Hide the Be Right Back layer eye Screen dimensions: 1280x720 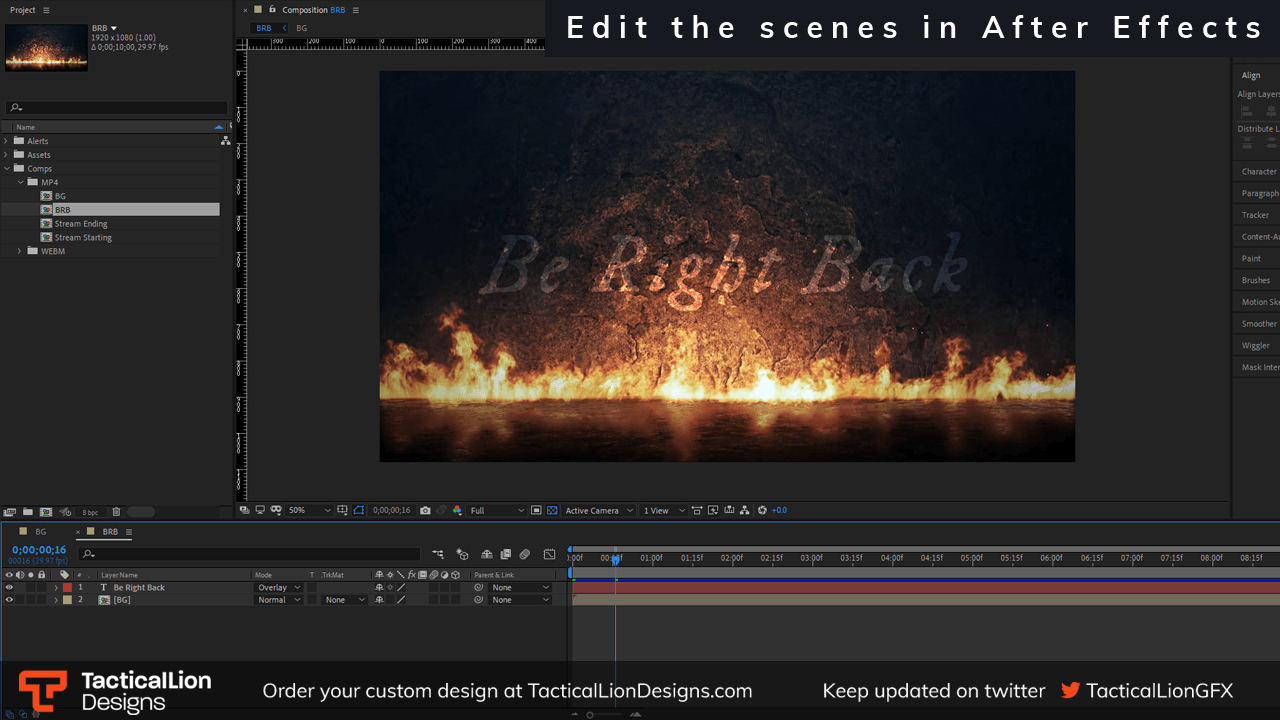[9, 588]
